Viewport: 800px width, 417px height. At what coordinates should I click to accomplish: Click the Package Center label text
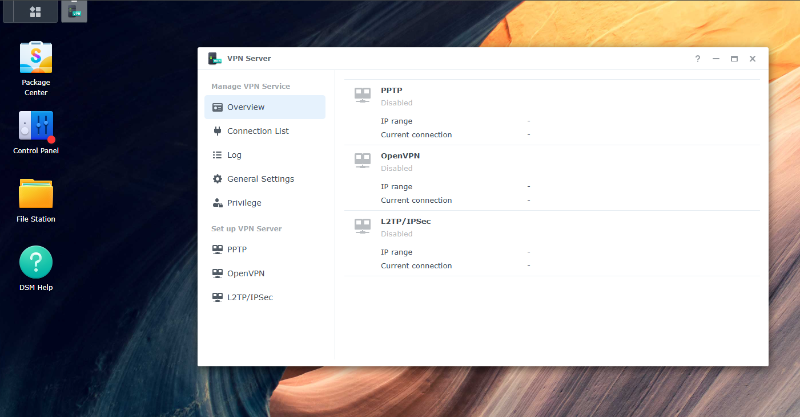[x=36, y=87]
